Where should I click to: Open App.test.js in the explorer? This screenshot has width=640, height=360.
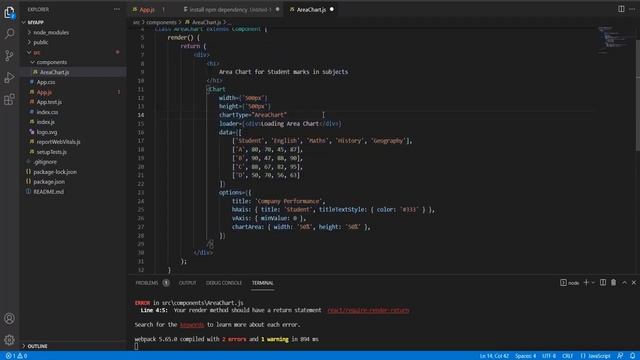pyautogui.click(x=49, y=102)
